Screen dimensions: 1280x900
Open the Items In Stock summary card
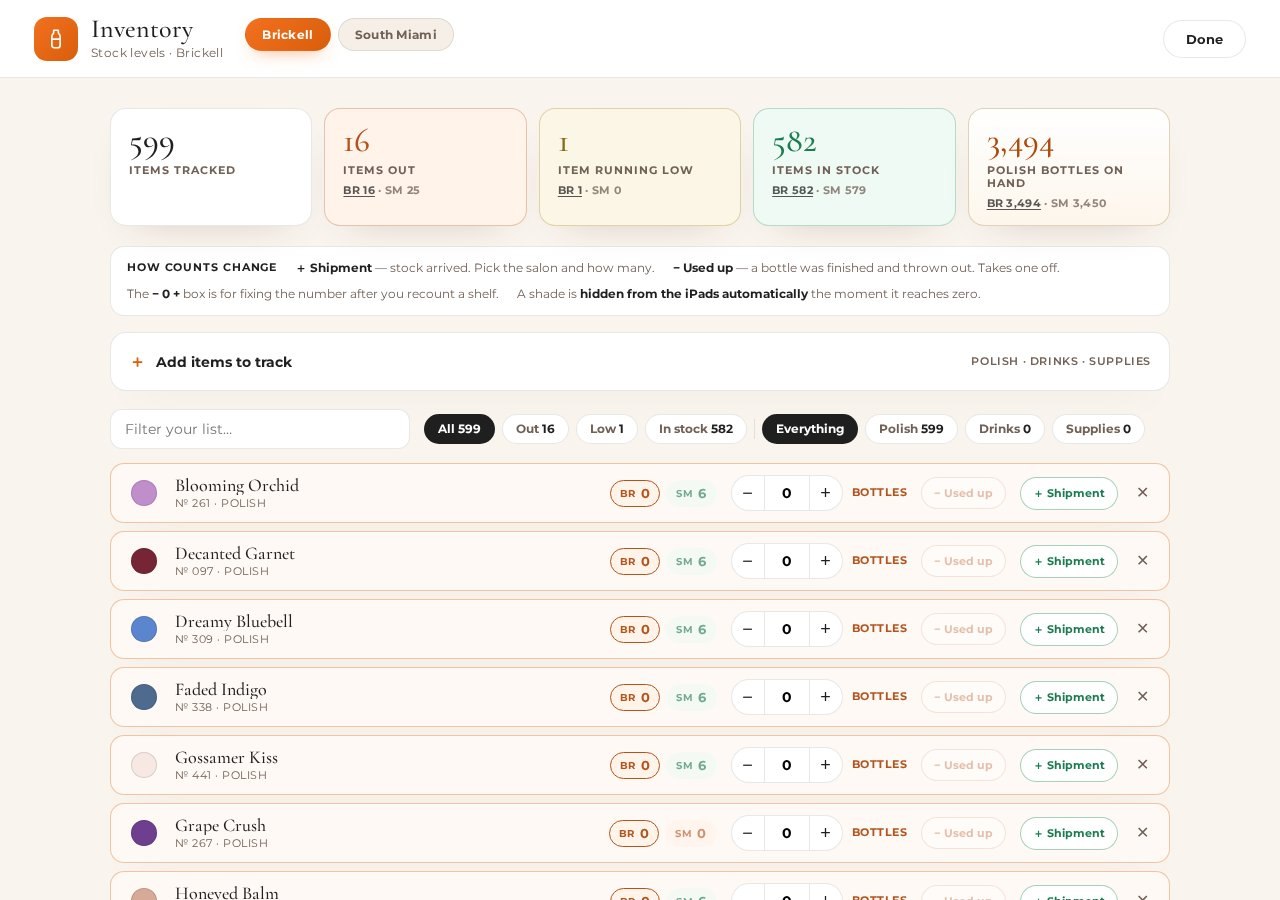click(x=854, y=167)
